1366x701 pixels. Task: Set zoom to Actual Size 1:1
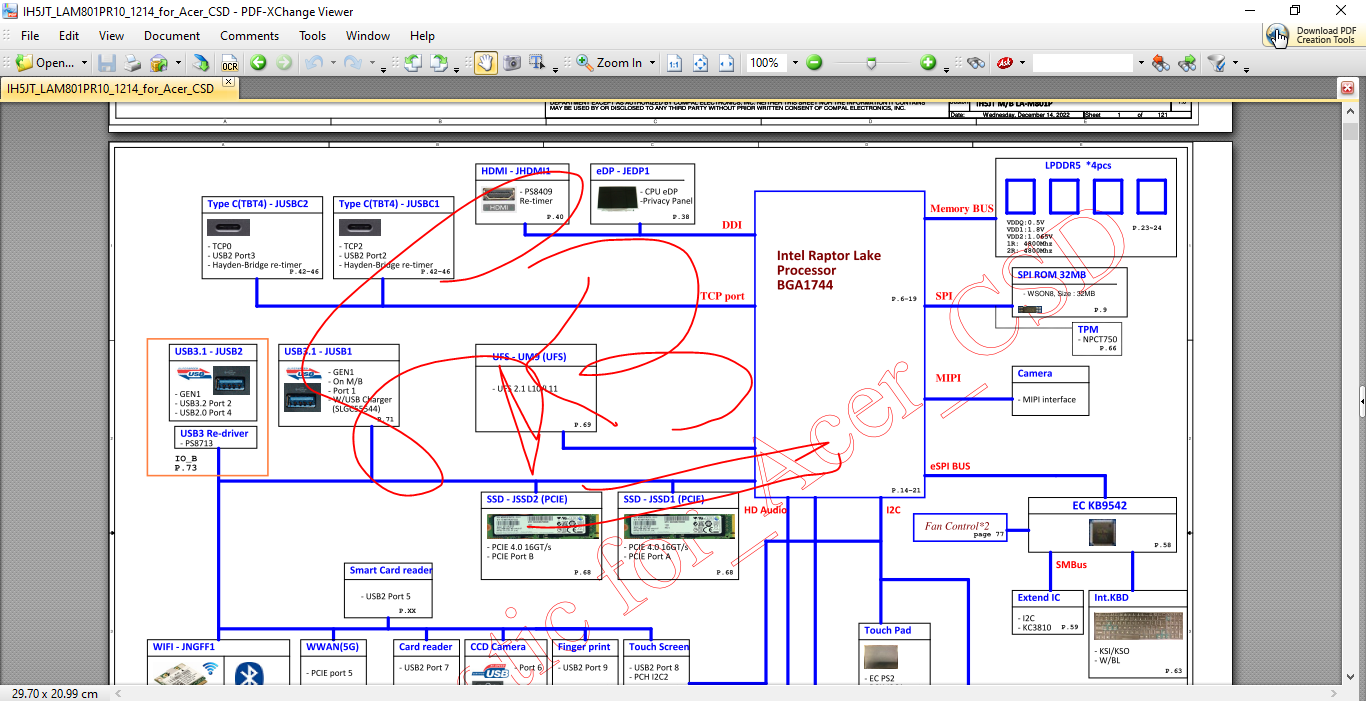coord(675,62)
